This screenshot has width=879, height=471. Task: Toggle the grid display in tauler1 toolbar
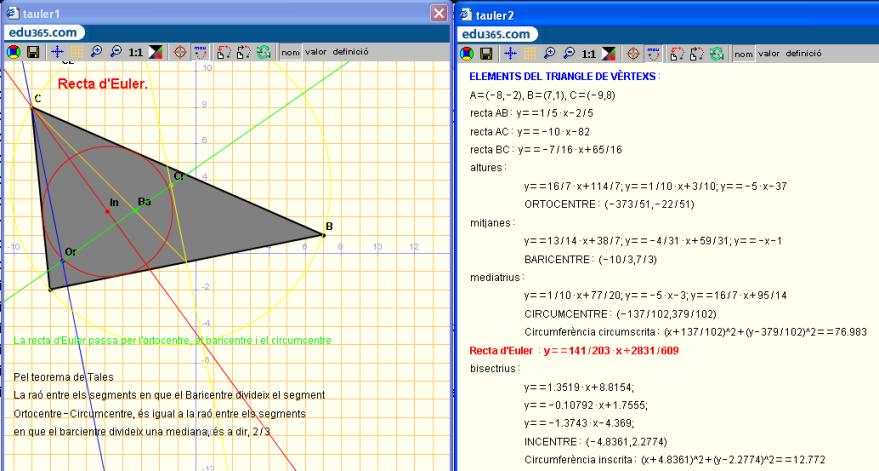pos(76,52)
